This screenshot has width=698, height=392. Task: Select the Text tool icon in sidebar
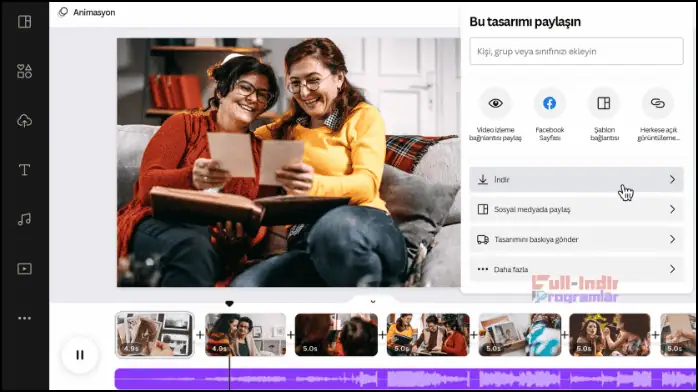point(24,170)
